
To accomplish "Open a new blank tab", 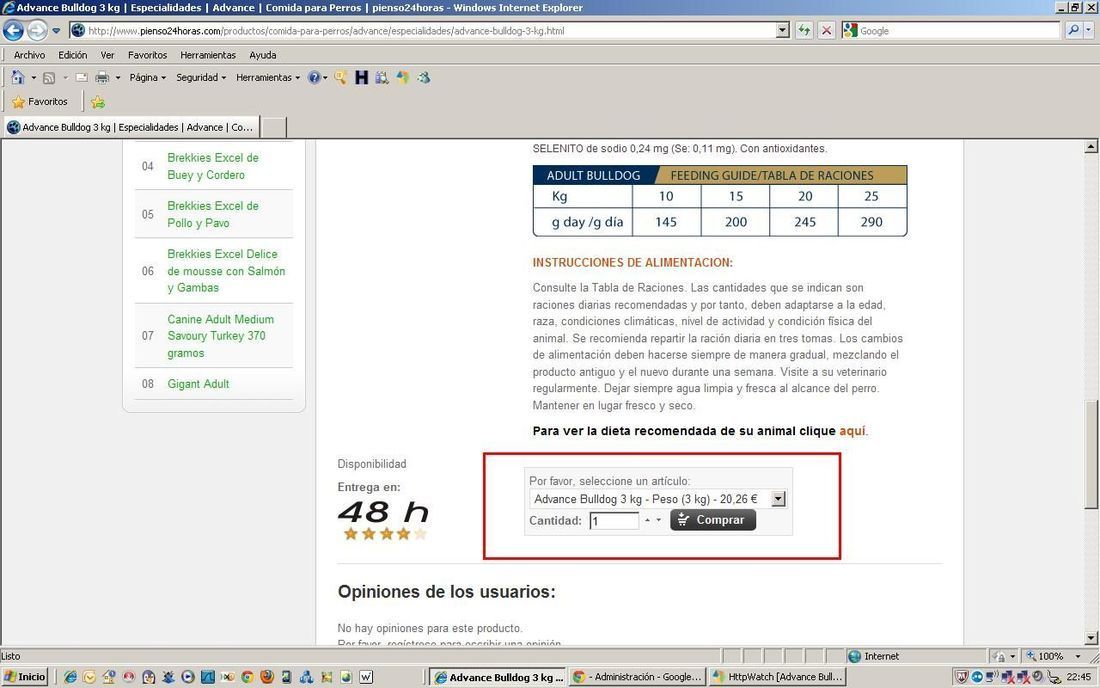I will point(274,128).
